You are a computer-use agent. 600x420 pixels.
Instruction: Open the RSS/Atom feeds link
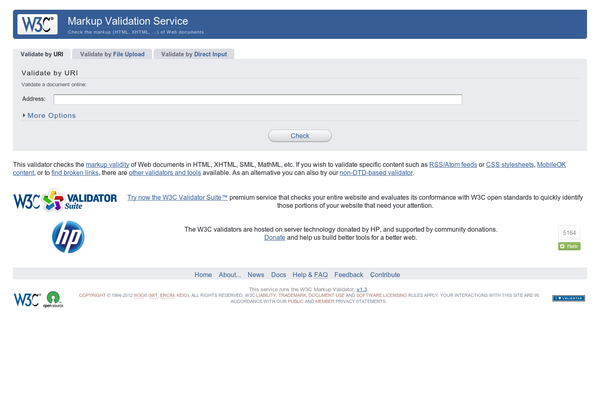tap(453, 164)
